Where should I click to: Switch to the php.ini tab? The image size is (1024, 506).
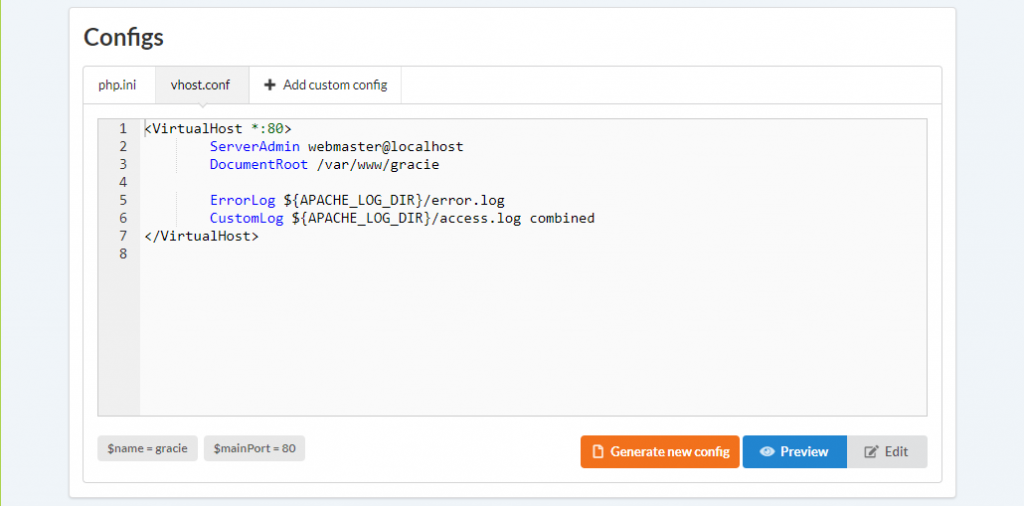[x=118, y=85]
